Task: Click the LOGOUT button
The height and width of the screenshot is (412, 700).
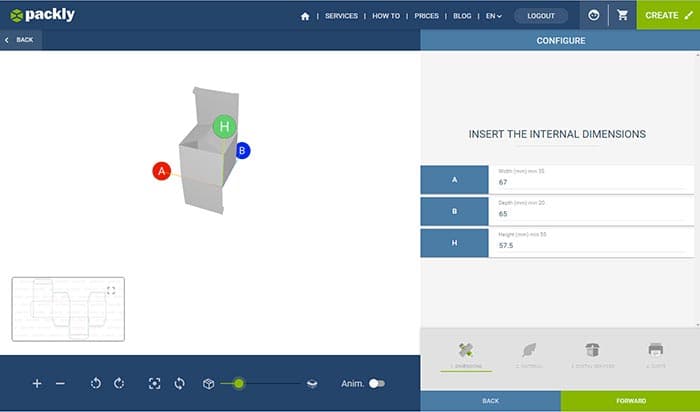Action: click(541, 16)
